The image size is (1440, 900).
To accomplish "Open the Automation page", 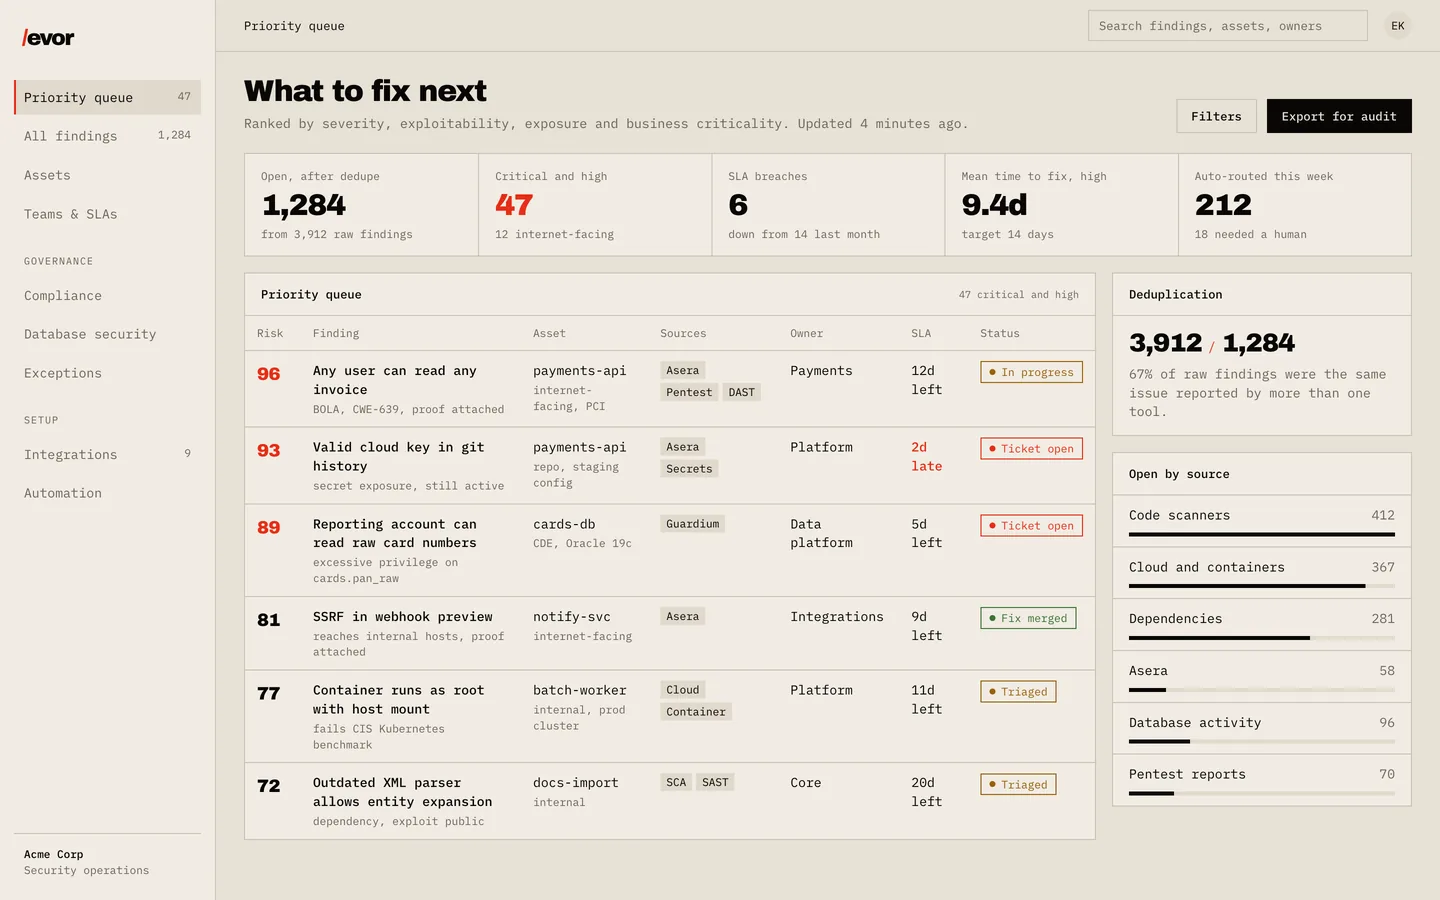I will pyautogui.click(x=107, y=493).
